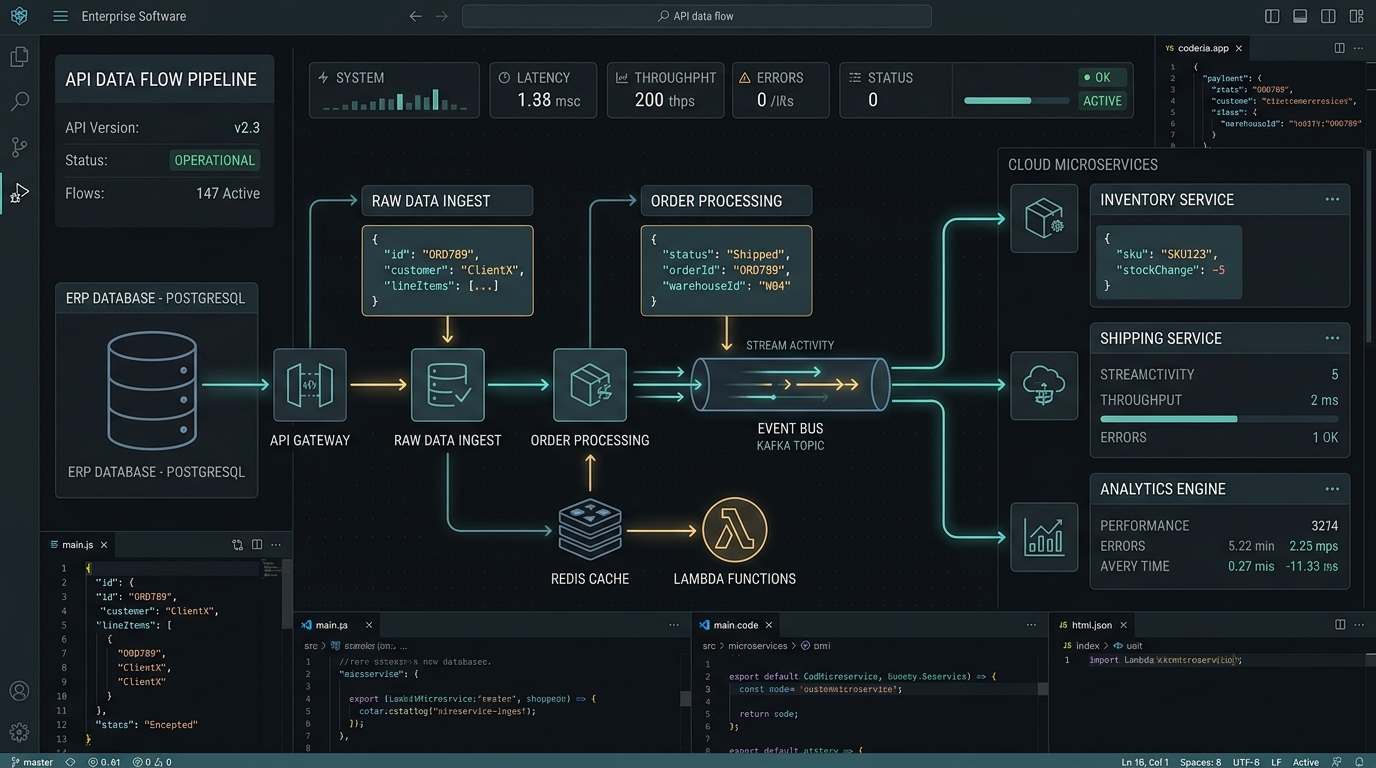Screen dimensions: 1376x768
Task: Click the top status progress bar
Action: 1016,101
